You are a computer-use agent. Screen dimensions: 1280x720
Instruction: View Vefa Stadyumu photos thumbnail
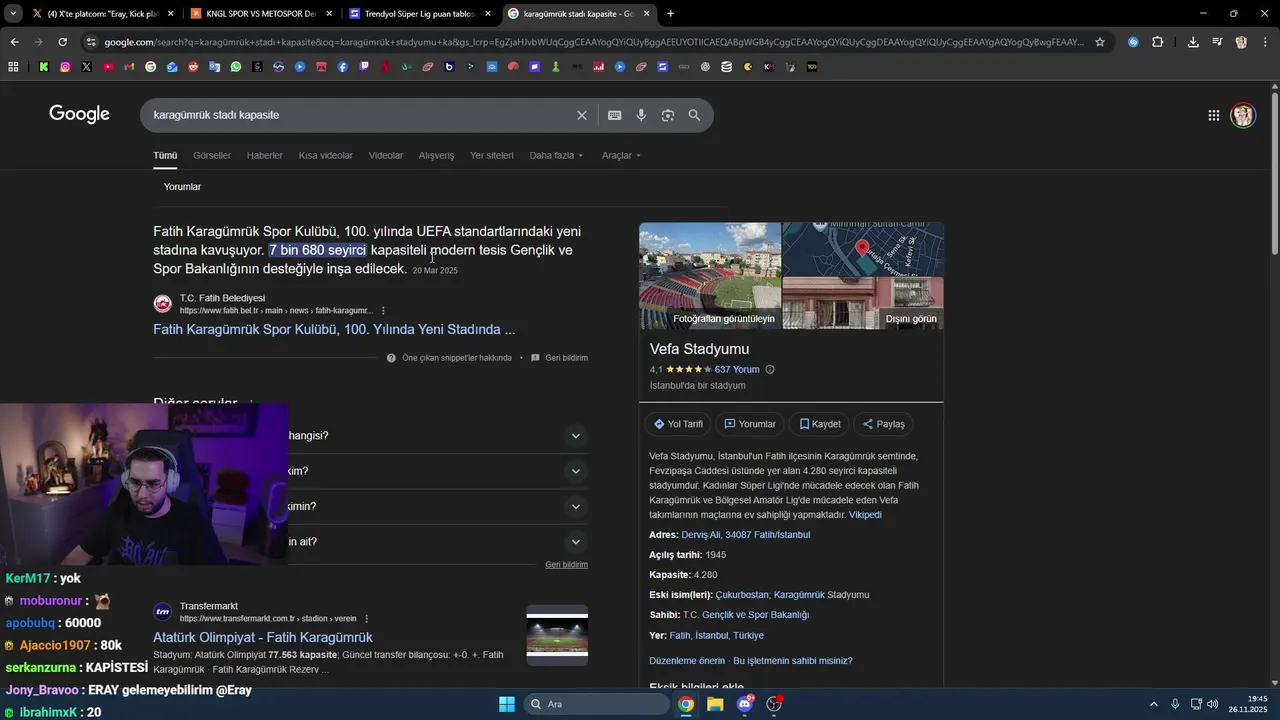coord(710,276)
